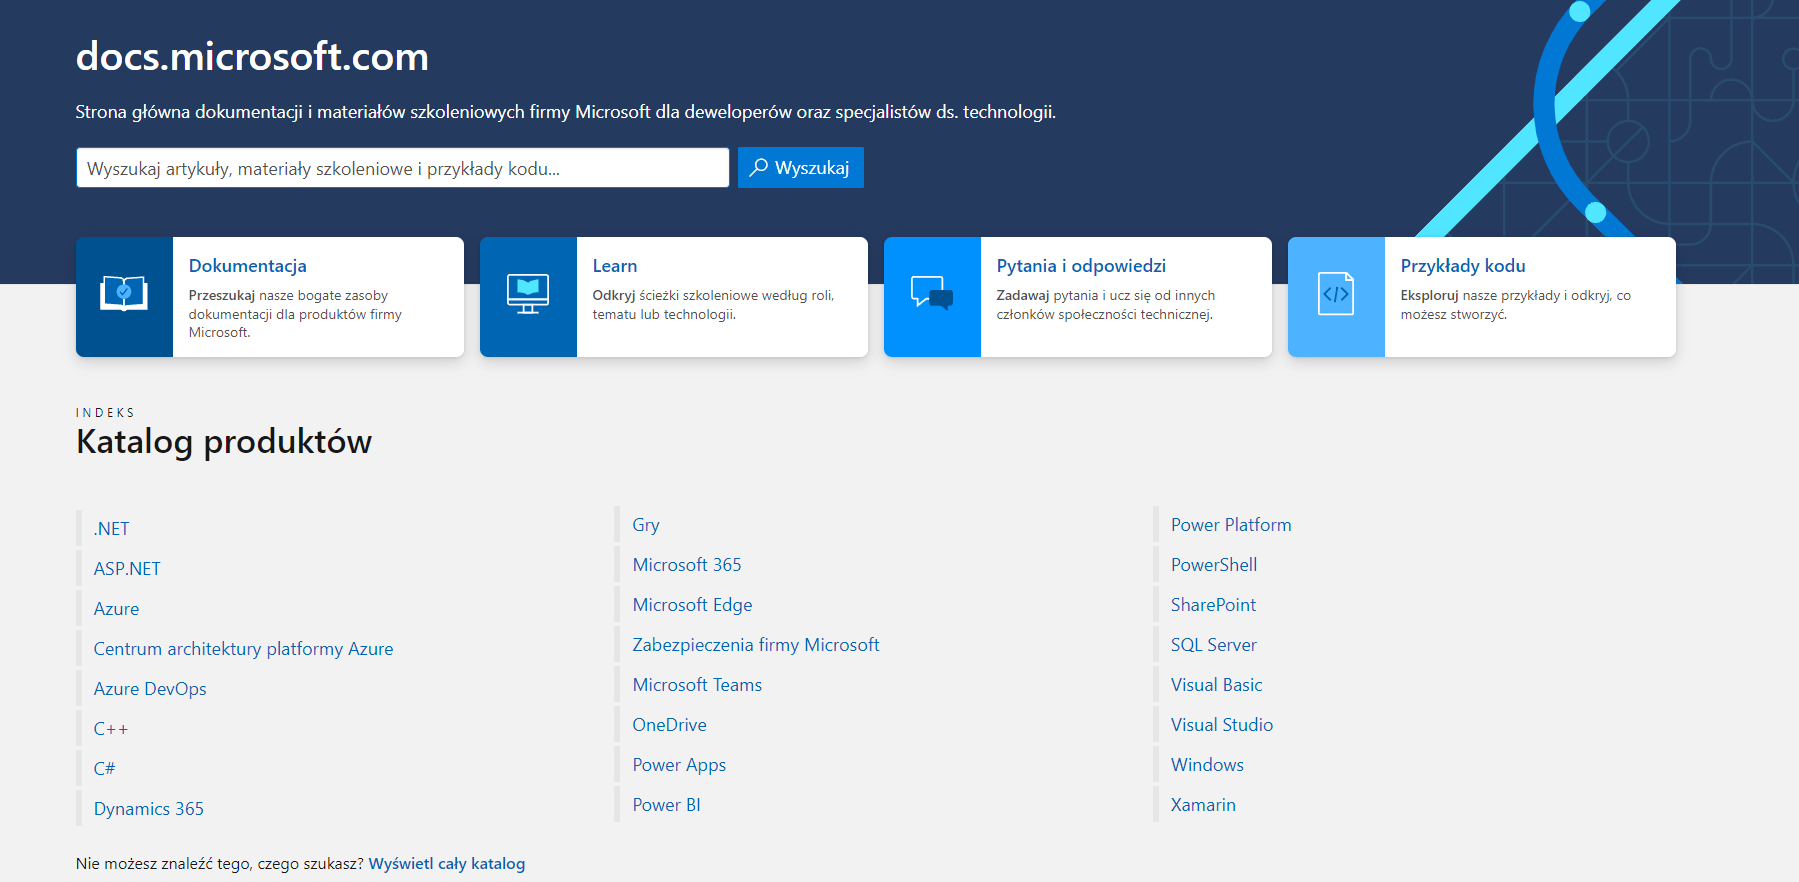Image resolution: width=1799 pixels, height=882 pixels.
Task: Open the C++ product link
Action: tap(111, 729)
